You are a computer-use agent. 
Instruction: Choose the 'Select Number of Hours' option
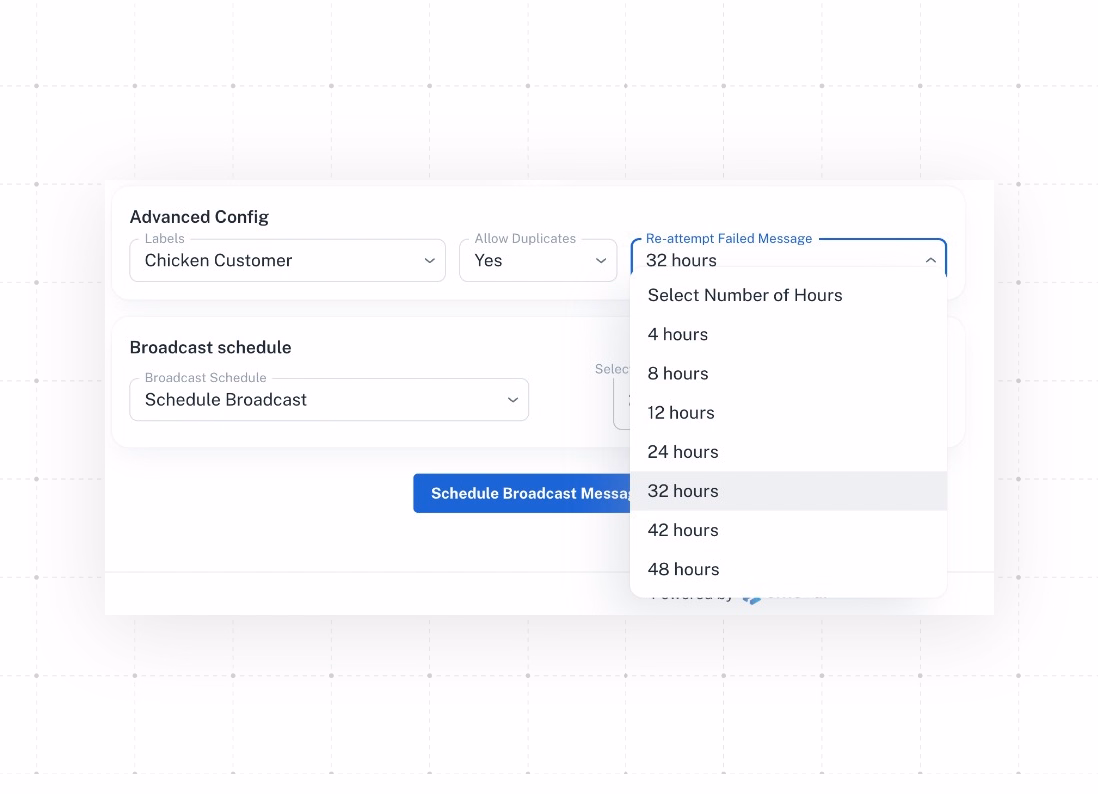[788, 295]
